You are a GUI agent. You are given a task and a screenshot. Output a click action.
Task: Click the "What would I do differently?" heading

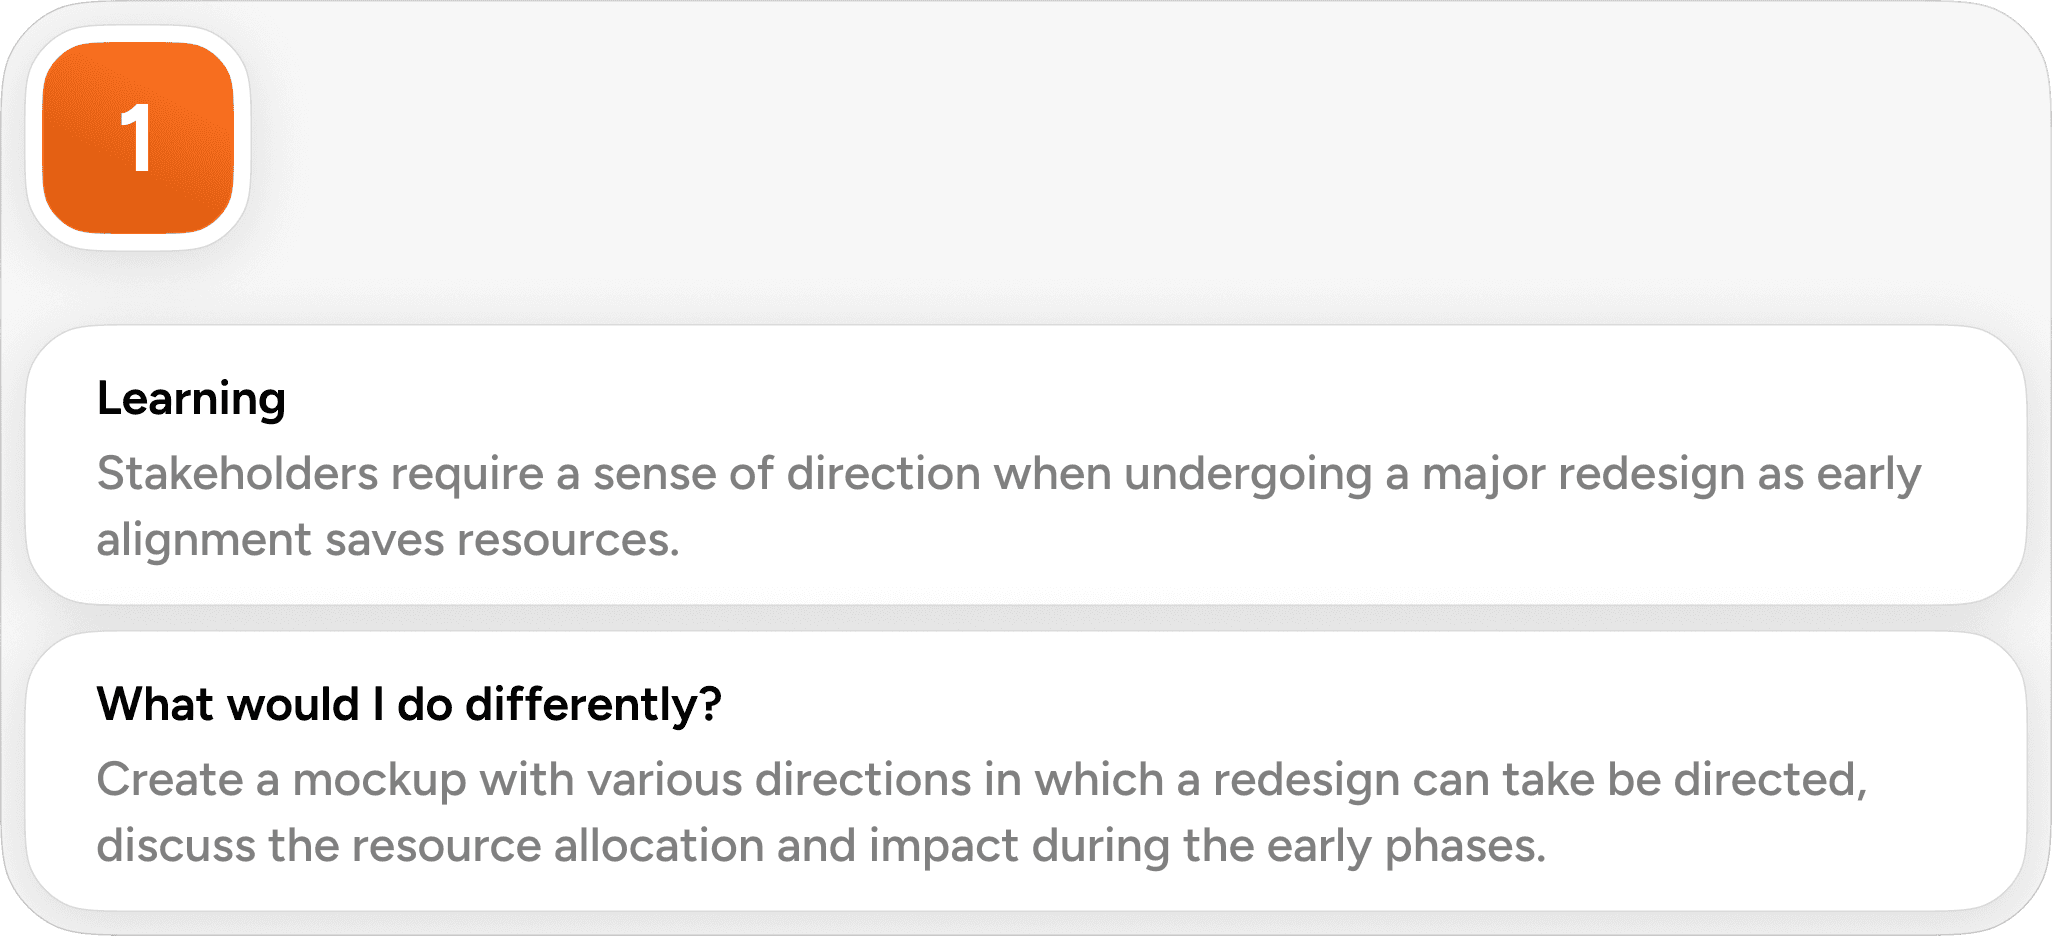(x=409, y=704)
